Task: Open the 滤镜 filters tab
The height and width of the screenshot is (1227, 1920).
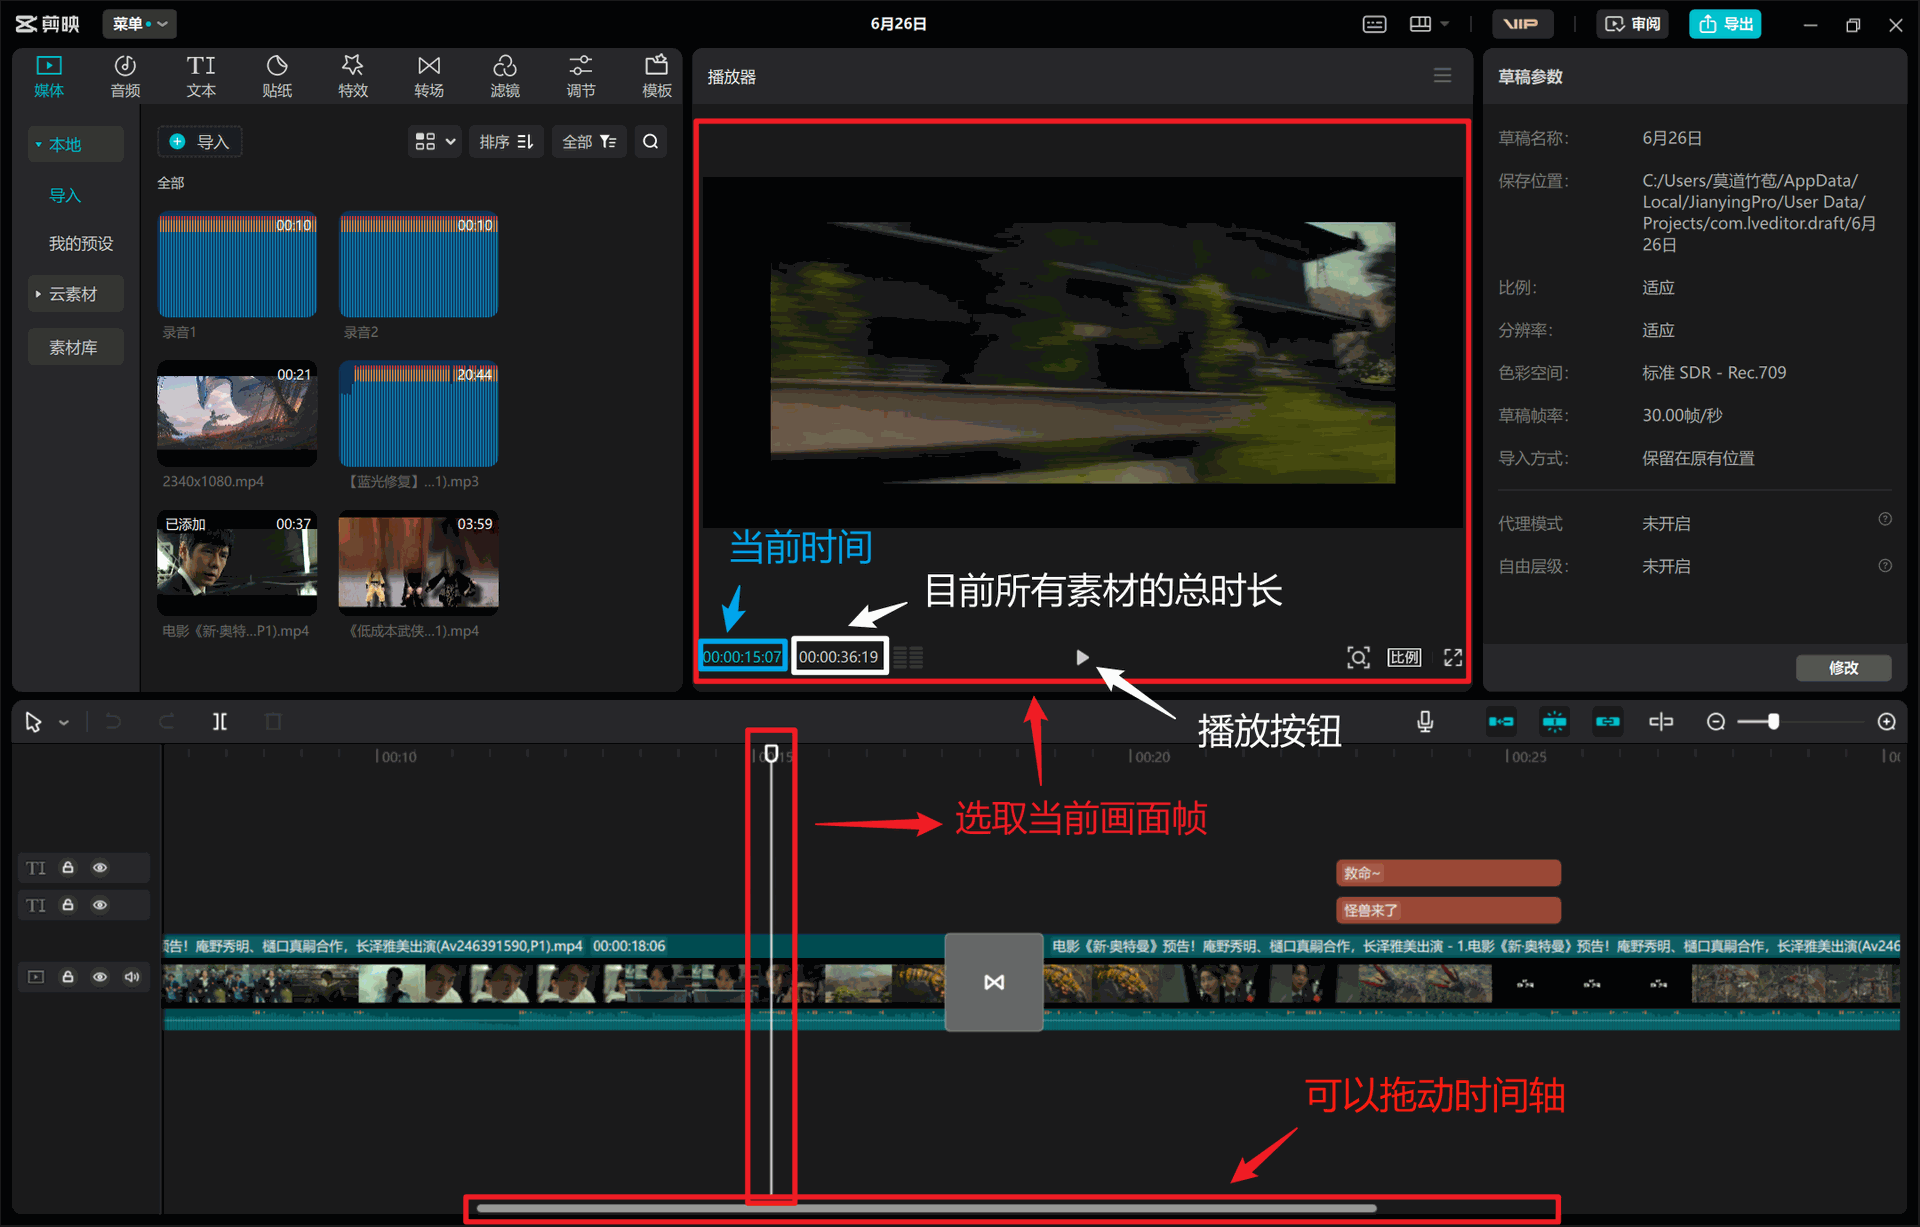Action: click(x=505, y=76)
